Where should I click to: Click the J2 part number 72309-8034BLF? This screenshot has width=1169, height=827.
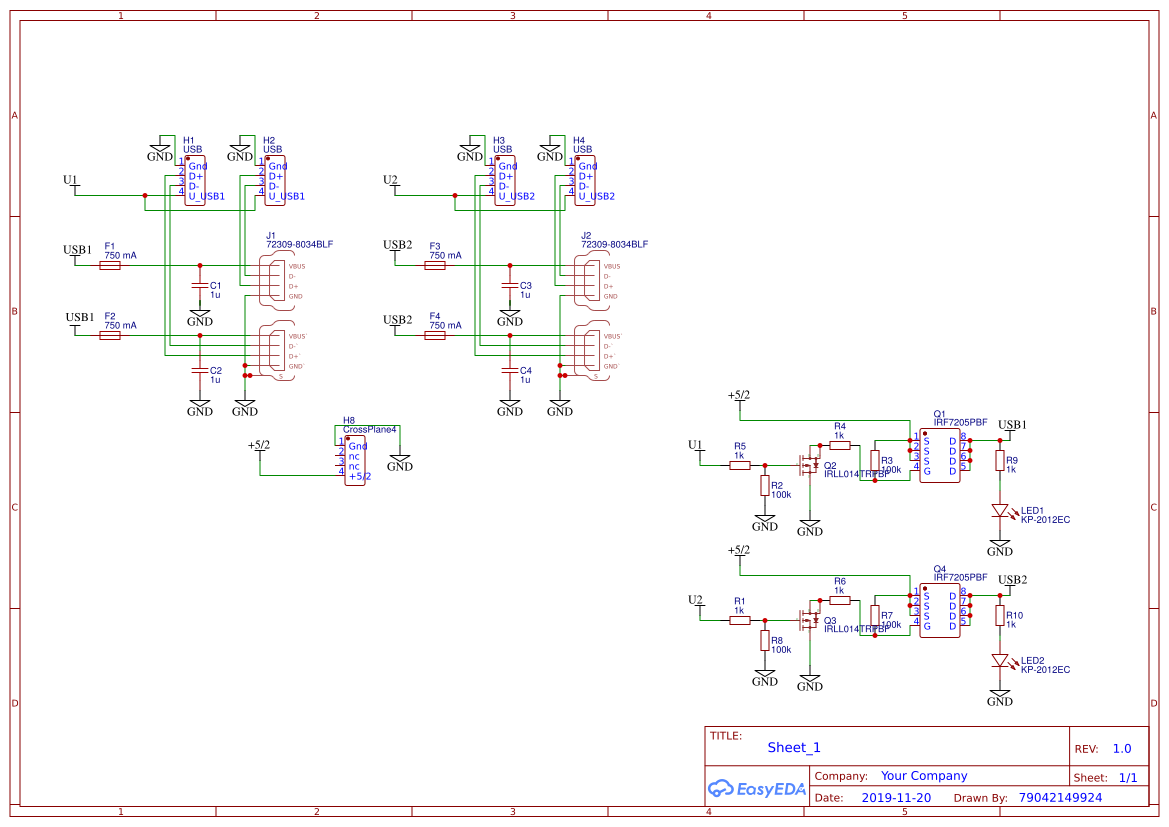614,245
